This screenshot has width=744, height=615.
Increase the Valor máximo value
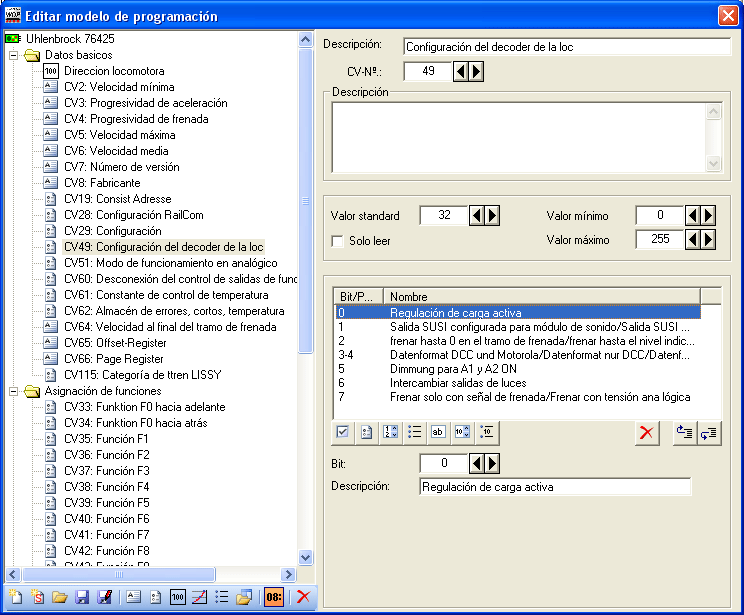[x=708, y=239]
